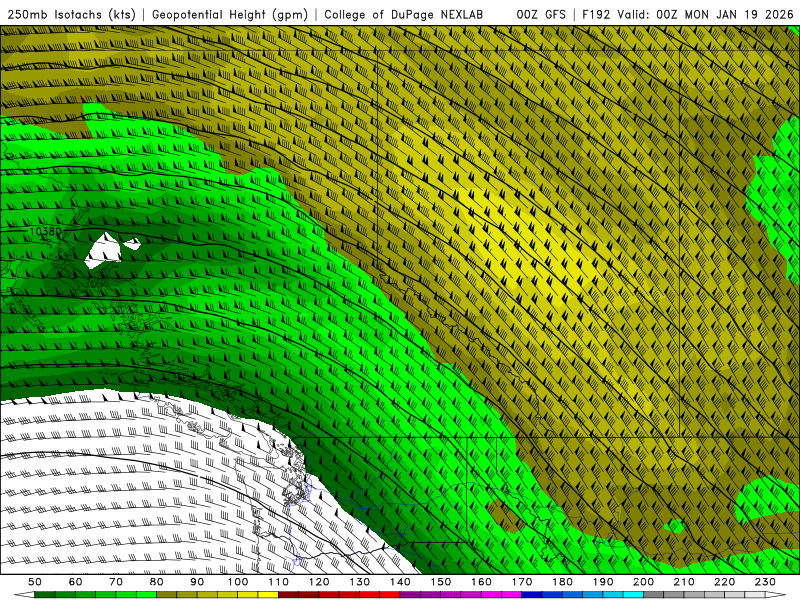Image resolution: width=800 pixels, height=600 pixels.
Task: Click the bright yellow swatch just left of 110
Action: [268, 595]
